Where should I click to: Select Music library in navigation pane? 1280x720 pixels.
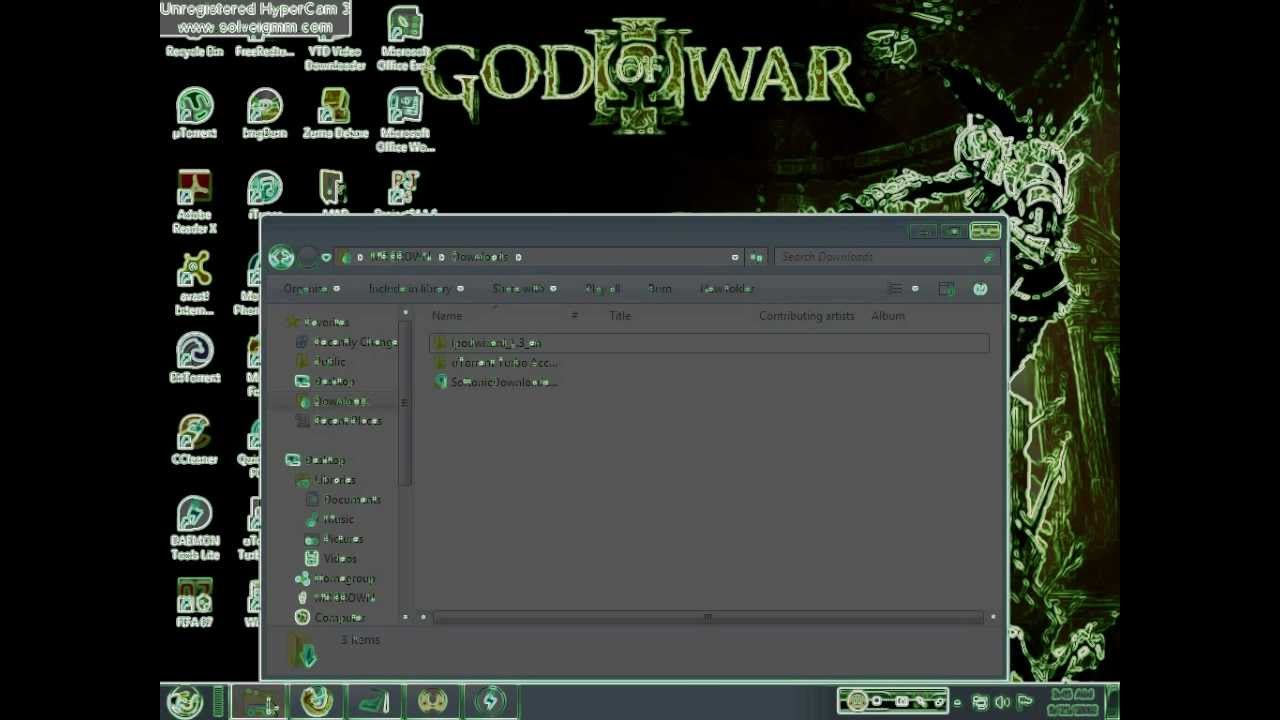tap(330, 519)
